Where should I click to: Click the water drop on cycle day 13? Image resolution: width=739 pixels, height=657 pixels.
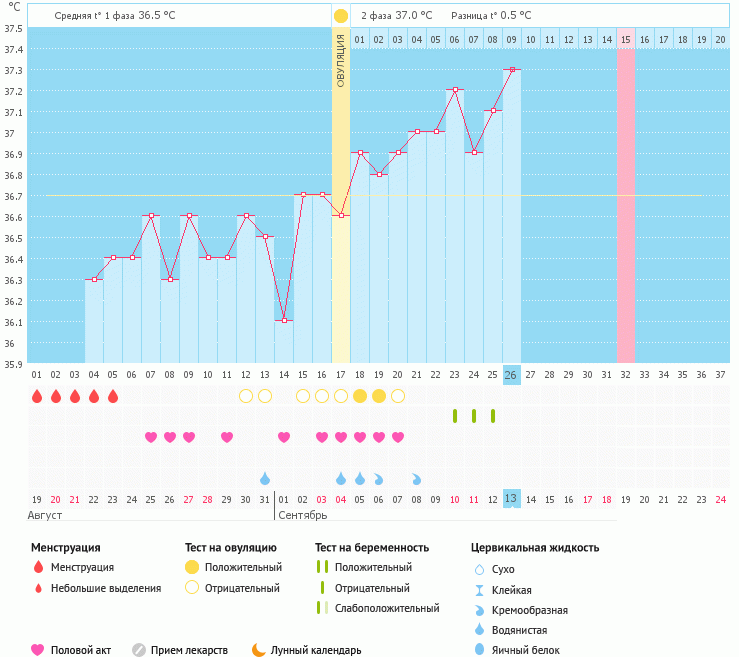point(265,478)
